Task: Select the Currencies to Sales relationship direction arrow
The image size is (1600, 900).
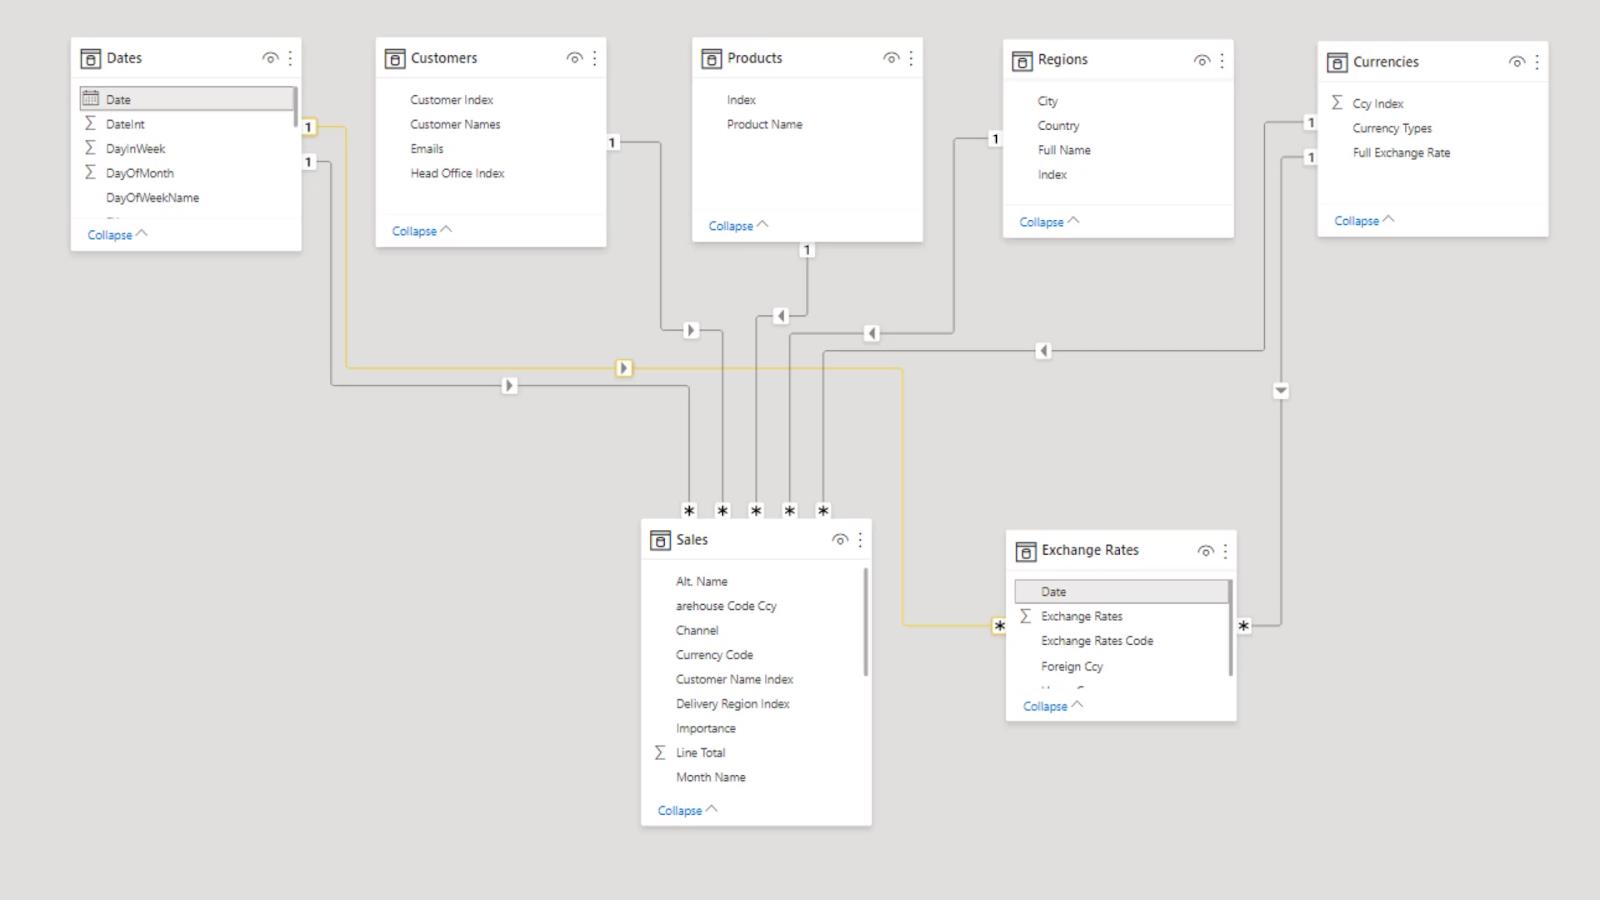Action: pos(1043,350)
